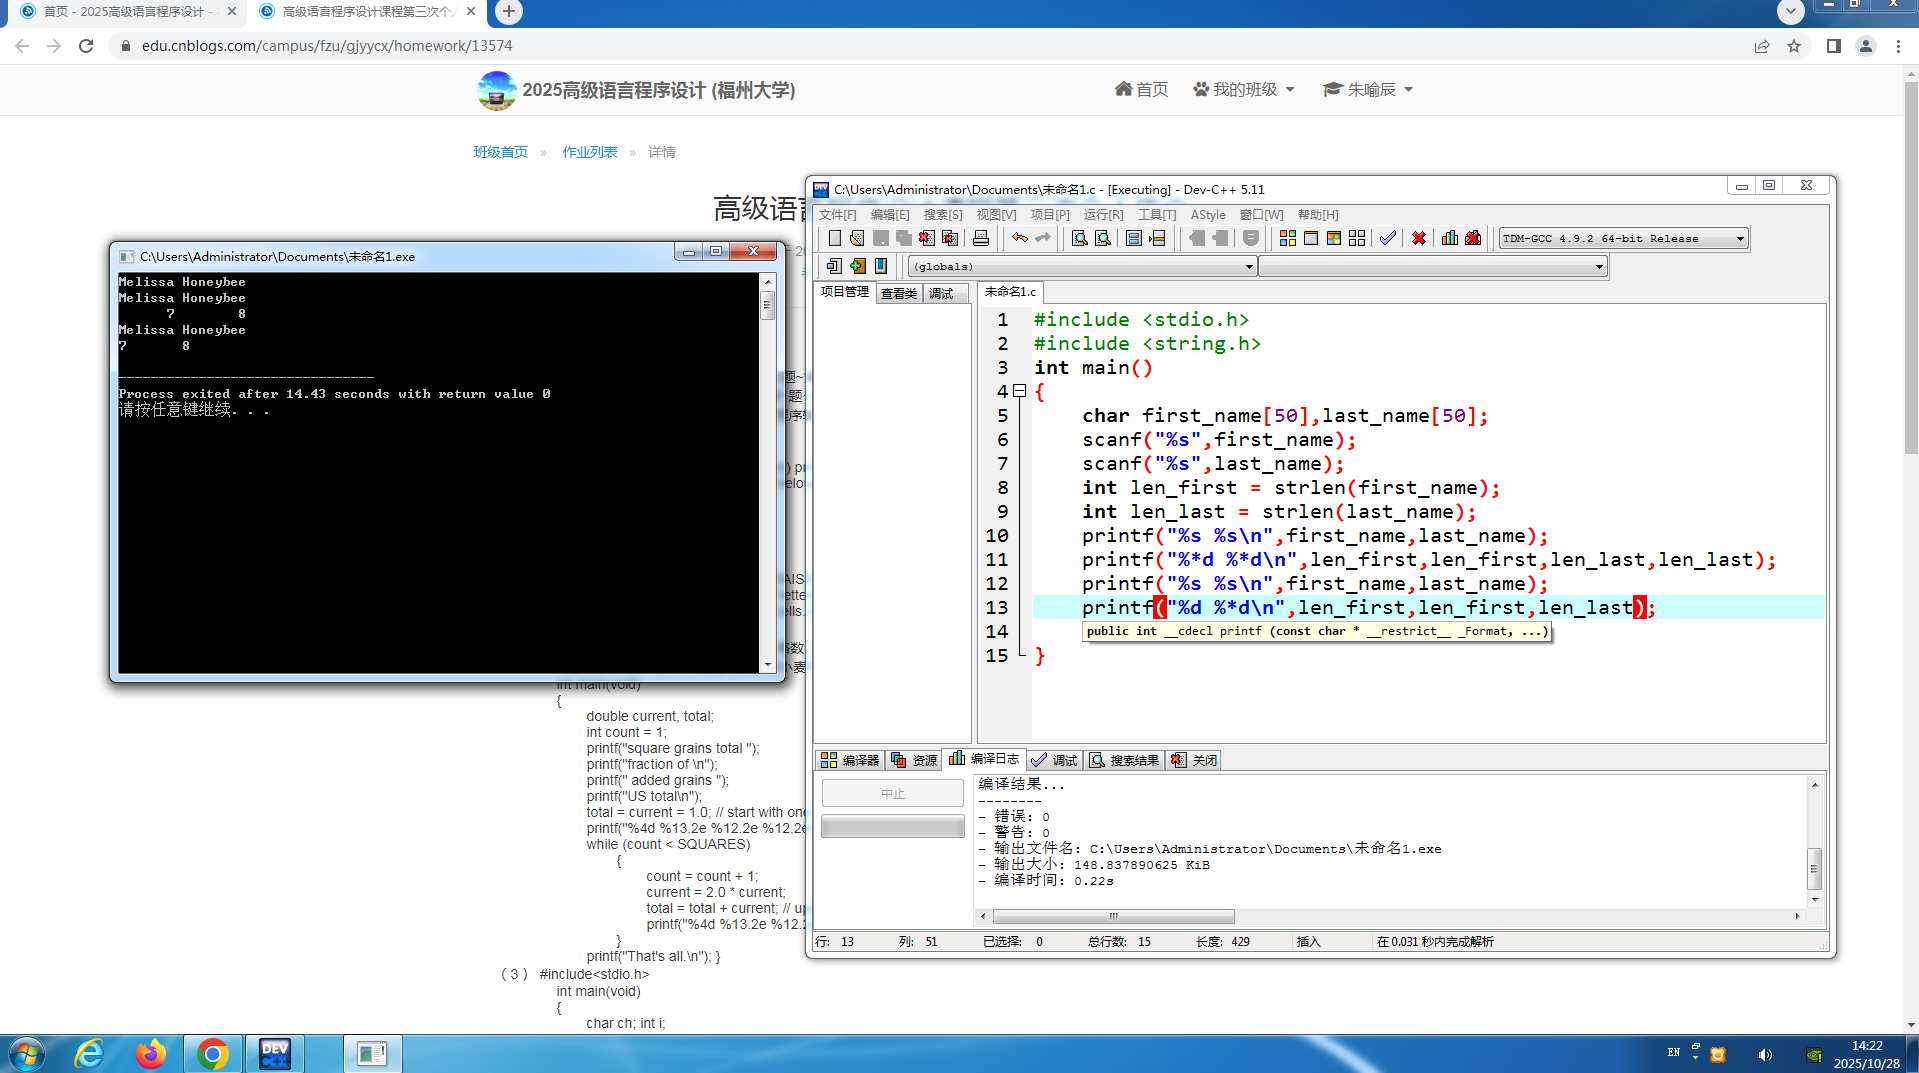Click the New file icon in Dev-C++ toolbar
Screen dimensions: 1919x1073
[x=834, y=238]
